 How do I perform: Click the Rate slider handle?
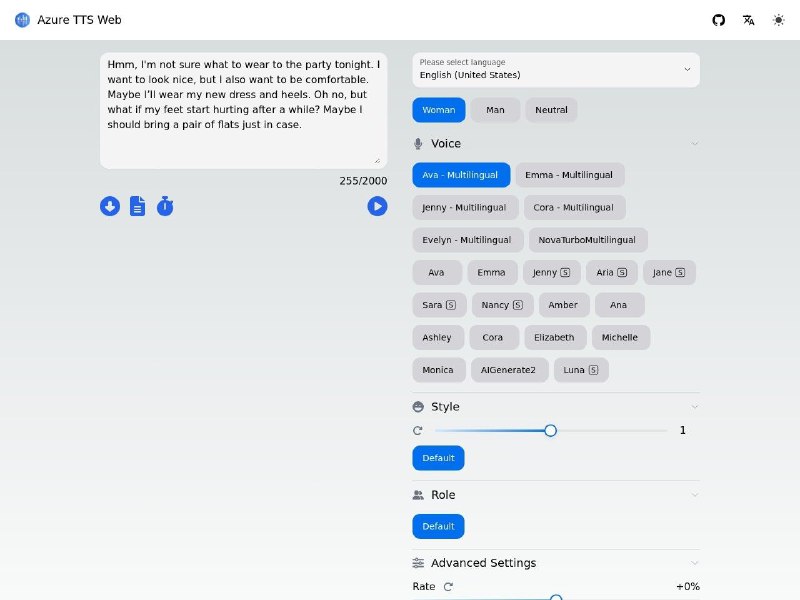click(x=556, y=597)
